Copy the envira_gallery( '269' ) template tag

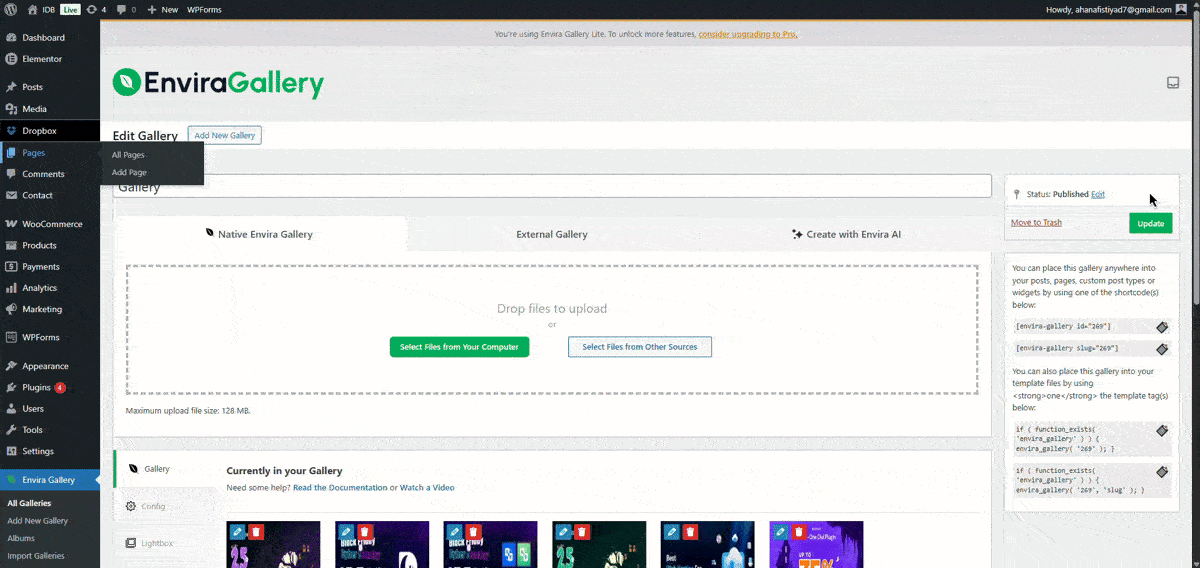(x=1162, y=430)
